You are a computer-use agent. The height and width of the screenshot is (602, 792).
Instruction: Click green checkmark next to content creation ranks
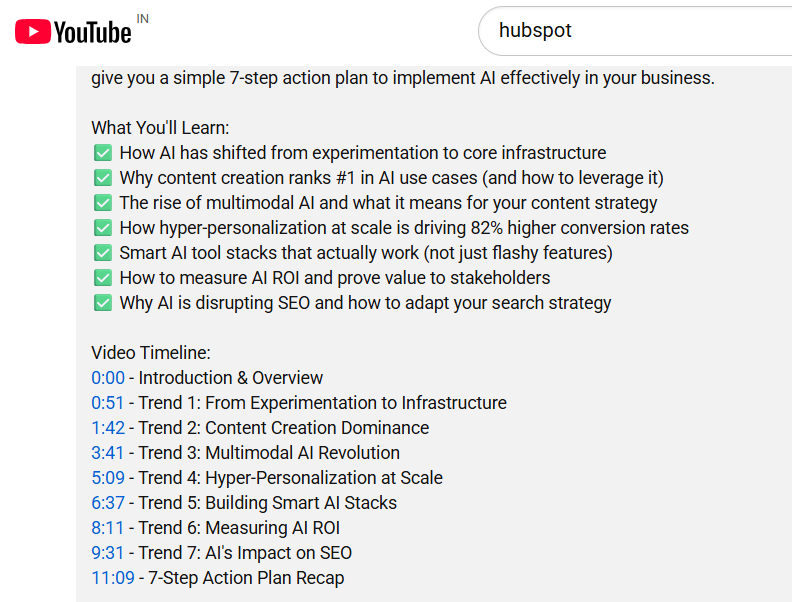pyautogui.click(x=103, y=178)
